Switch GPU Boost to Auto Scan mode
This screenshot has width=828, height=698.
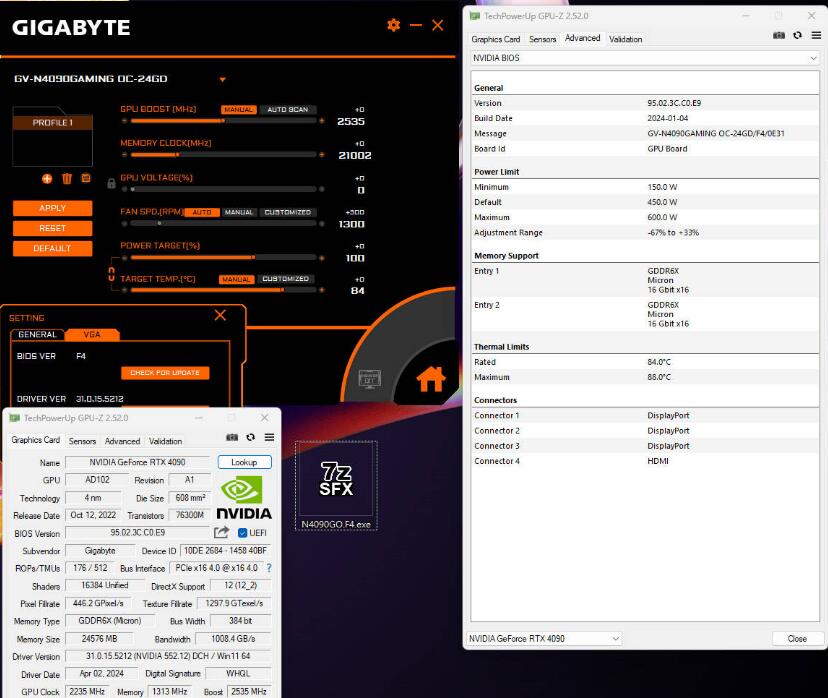pos(288,110)
